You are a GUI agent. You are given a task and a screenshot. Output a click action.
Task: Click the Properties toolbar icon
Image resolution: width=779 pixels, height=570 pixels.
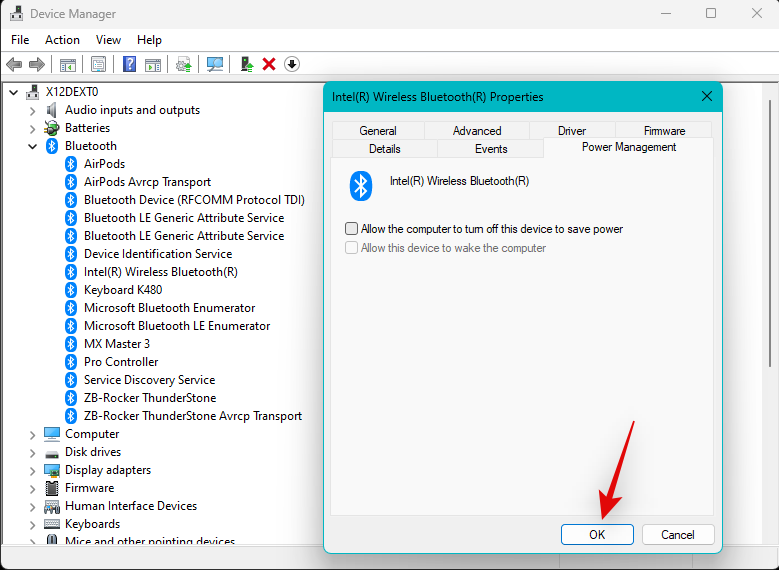click(x=98, y=64)
